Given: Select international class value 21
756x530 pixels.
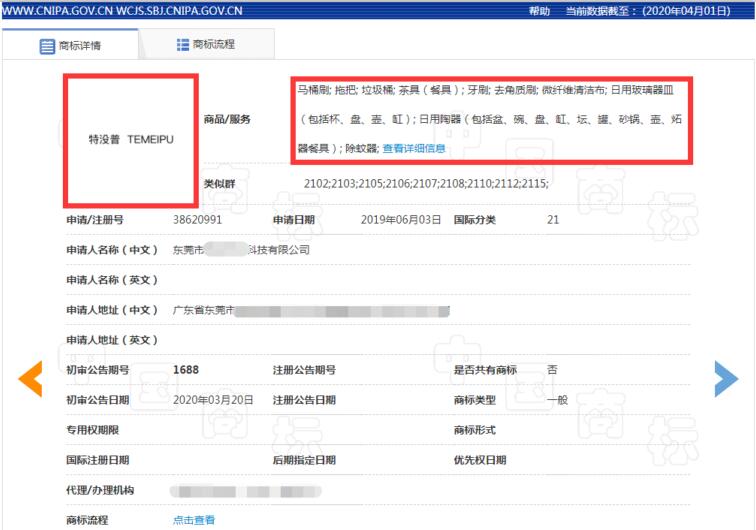Looking at the screenshot, I should tap(553, 220).
